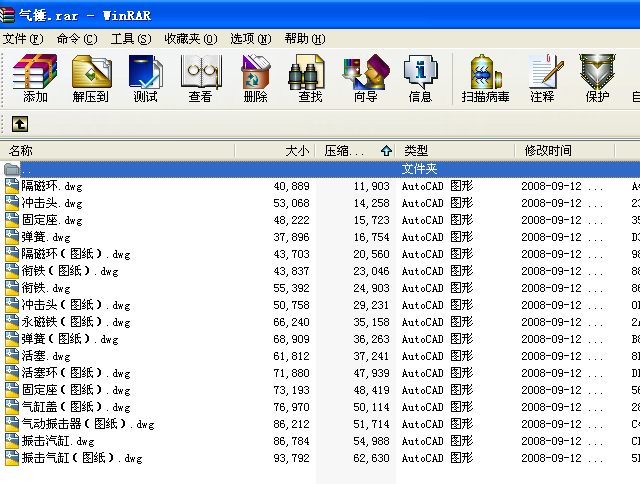Open the 收藏夹(O) menu
The width and height of the screenshot is (640, 484).
pos(191,39)
